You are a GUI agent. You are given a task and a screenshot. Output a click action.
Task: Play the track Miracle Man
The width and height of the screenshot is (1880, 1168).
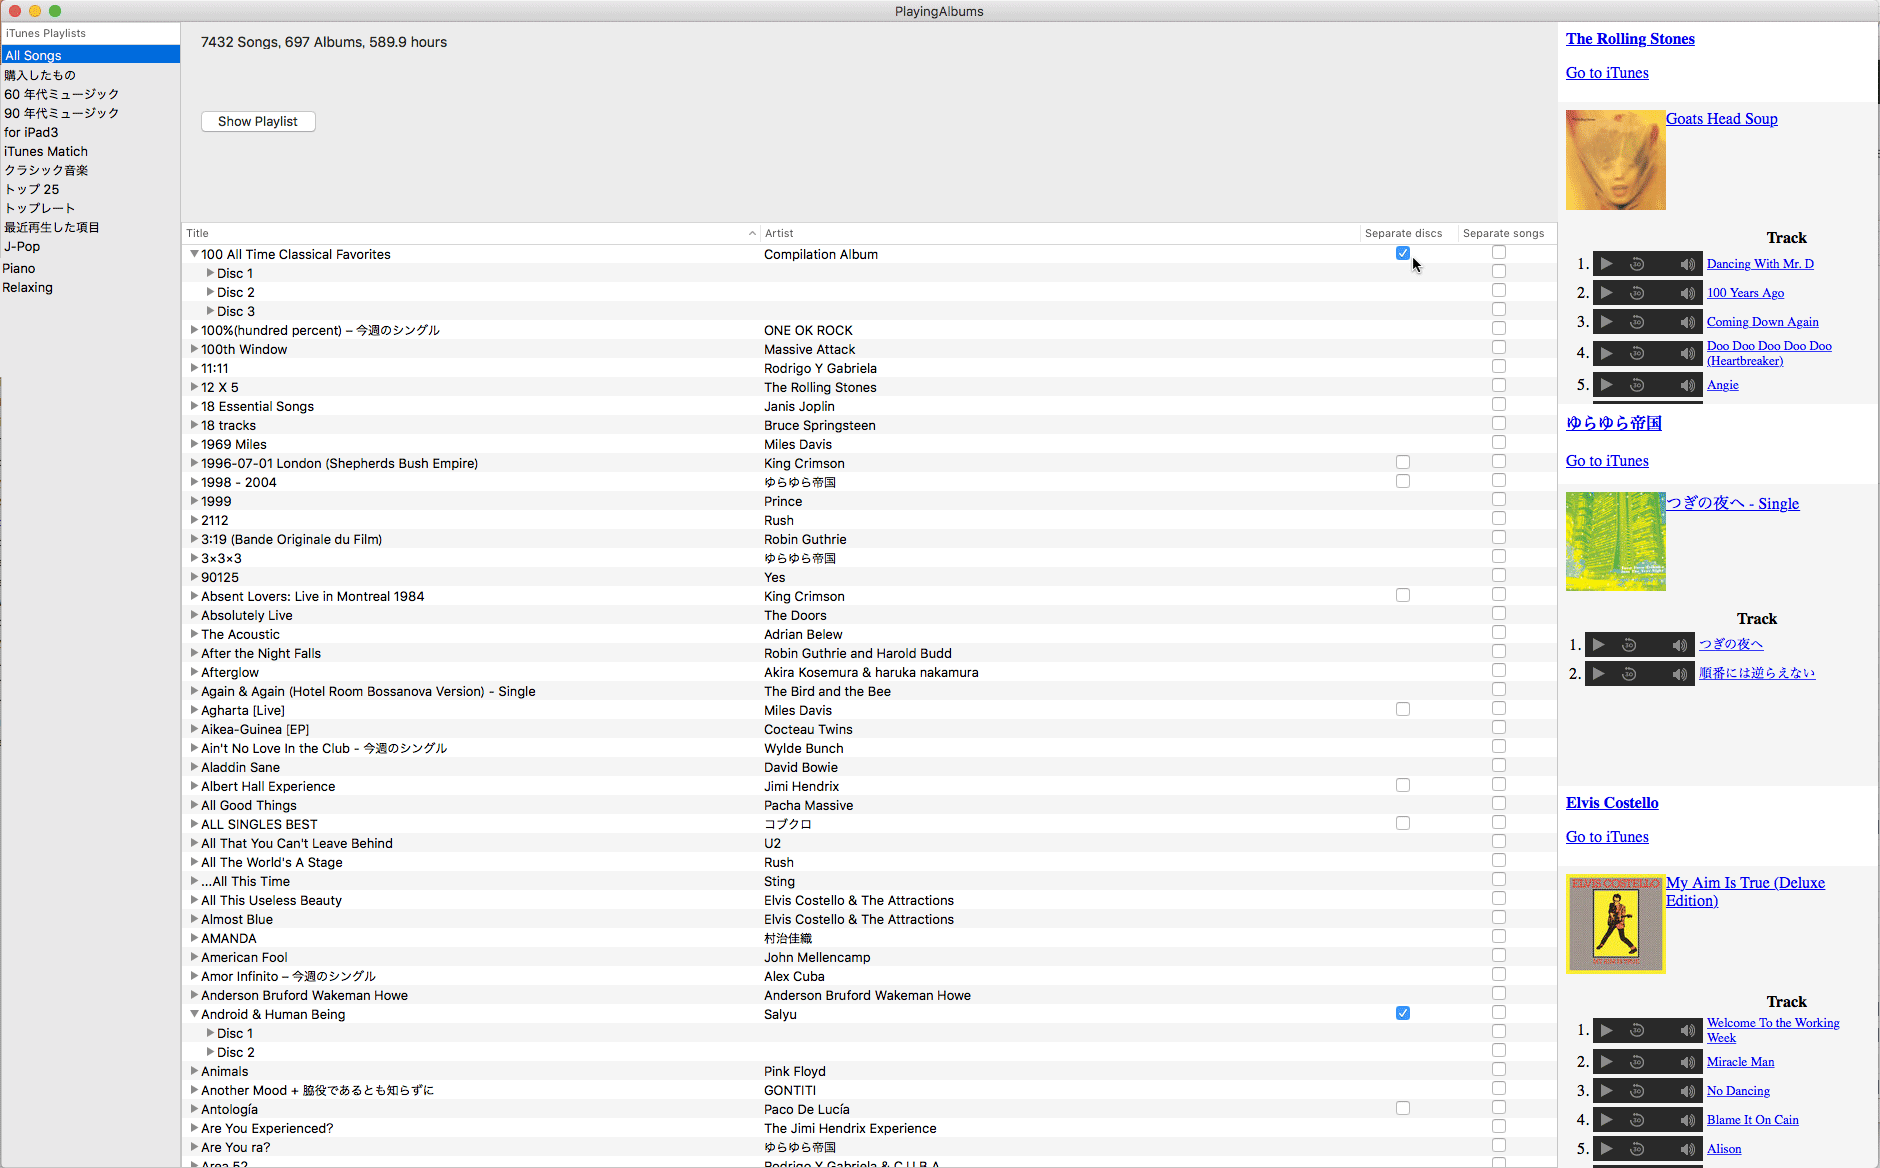pyautogui.click(x=1606, y=1062)
